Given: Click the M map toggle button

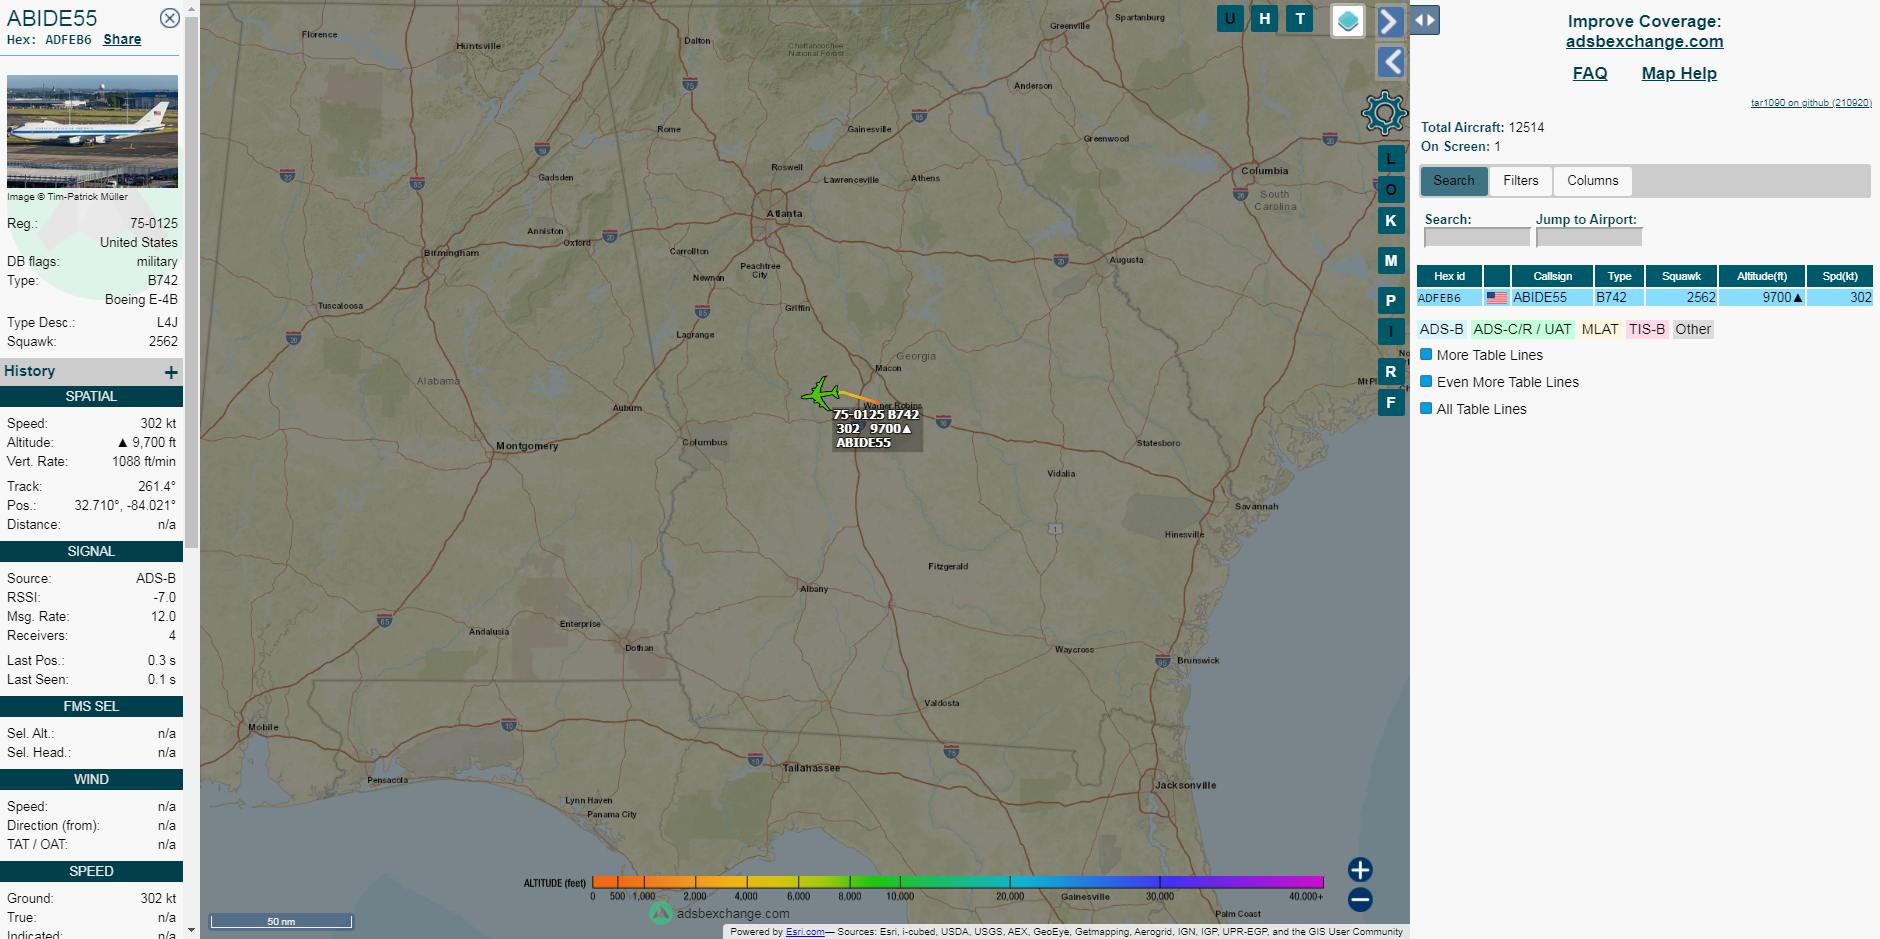Looking at the screenshot, I should pyautogui.click(x=1391, y=260).
